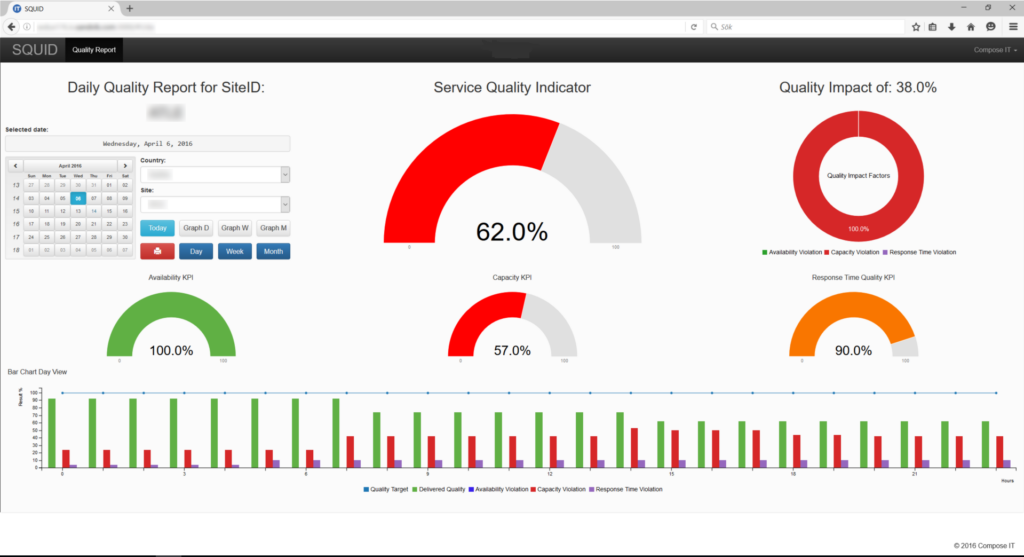Viewport: 1024px width, 557px height.
Task: Open the Firefox hamburger menu
Action: pos(1012,27)
